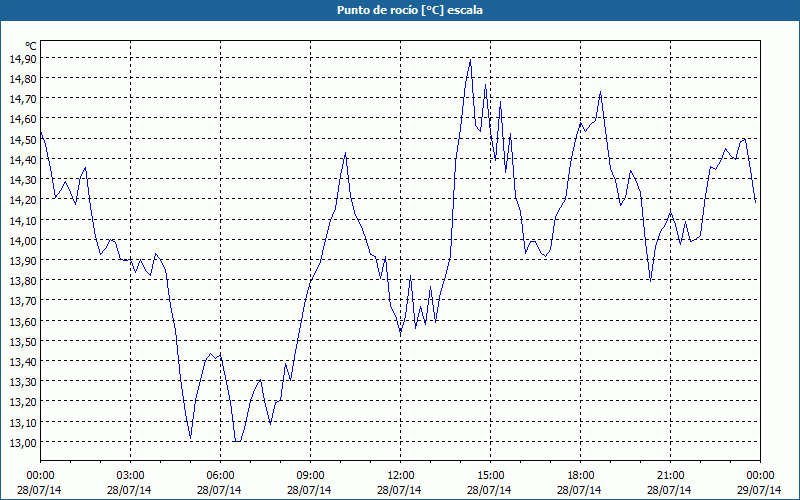This screenshot has height=500, width=800.
Task: Click the title 'Punto de rocío [°C] escala'
Action: pos(410,10)
